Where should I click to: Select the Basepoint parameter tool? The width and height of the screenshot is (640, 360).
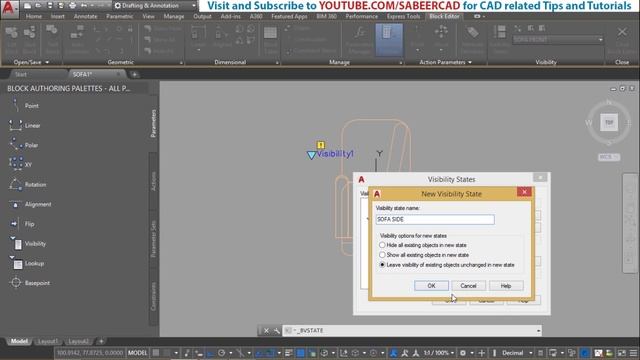point(29,283)
